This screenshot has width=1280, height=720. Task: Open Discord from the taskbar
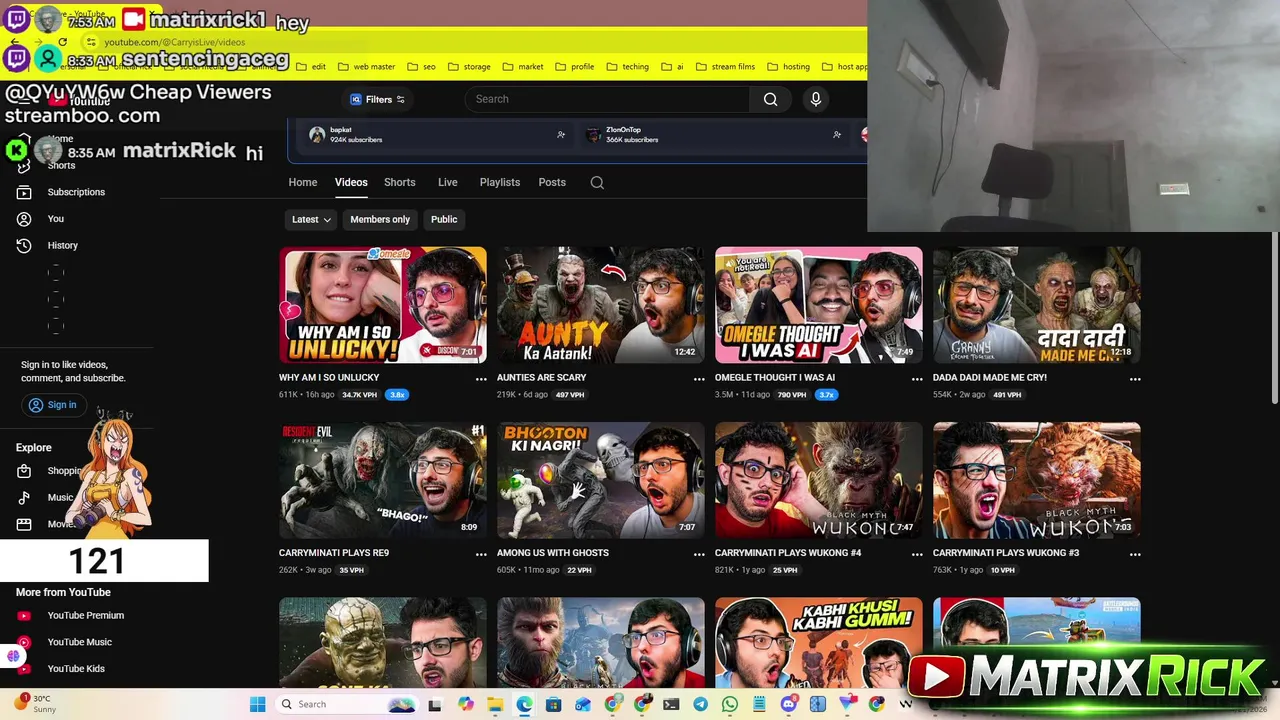[x=788, y=704]
